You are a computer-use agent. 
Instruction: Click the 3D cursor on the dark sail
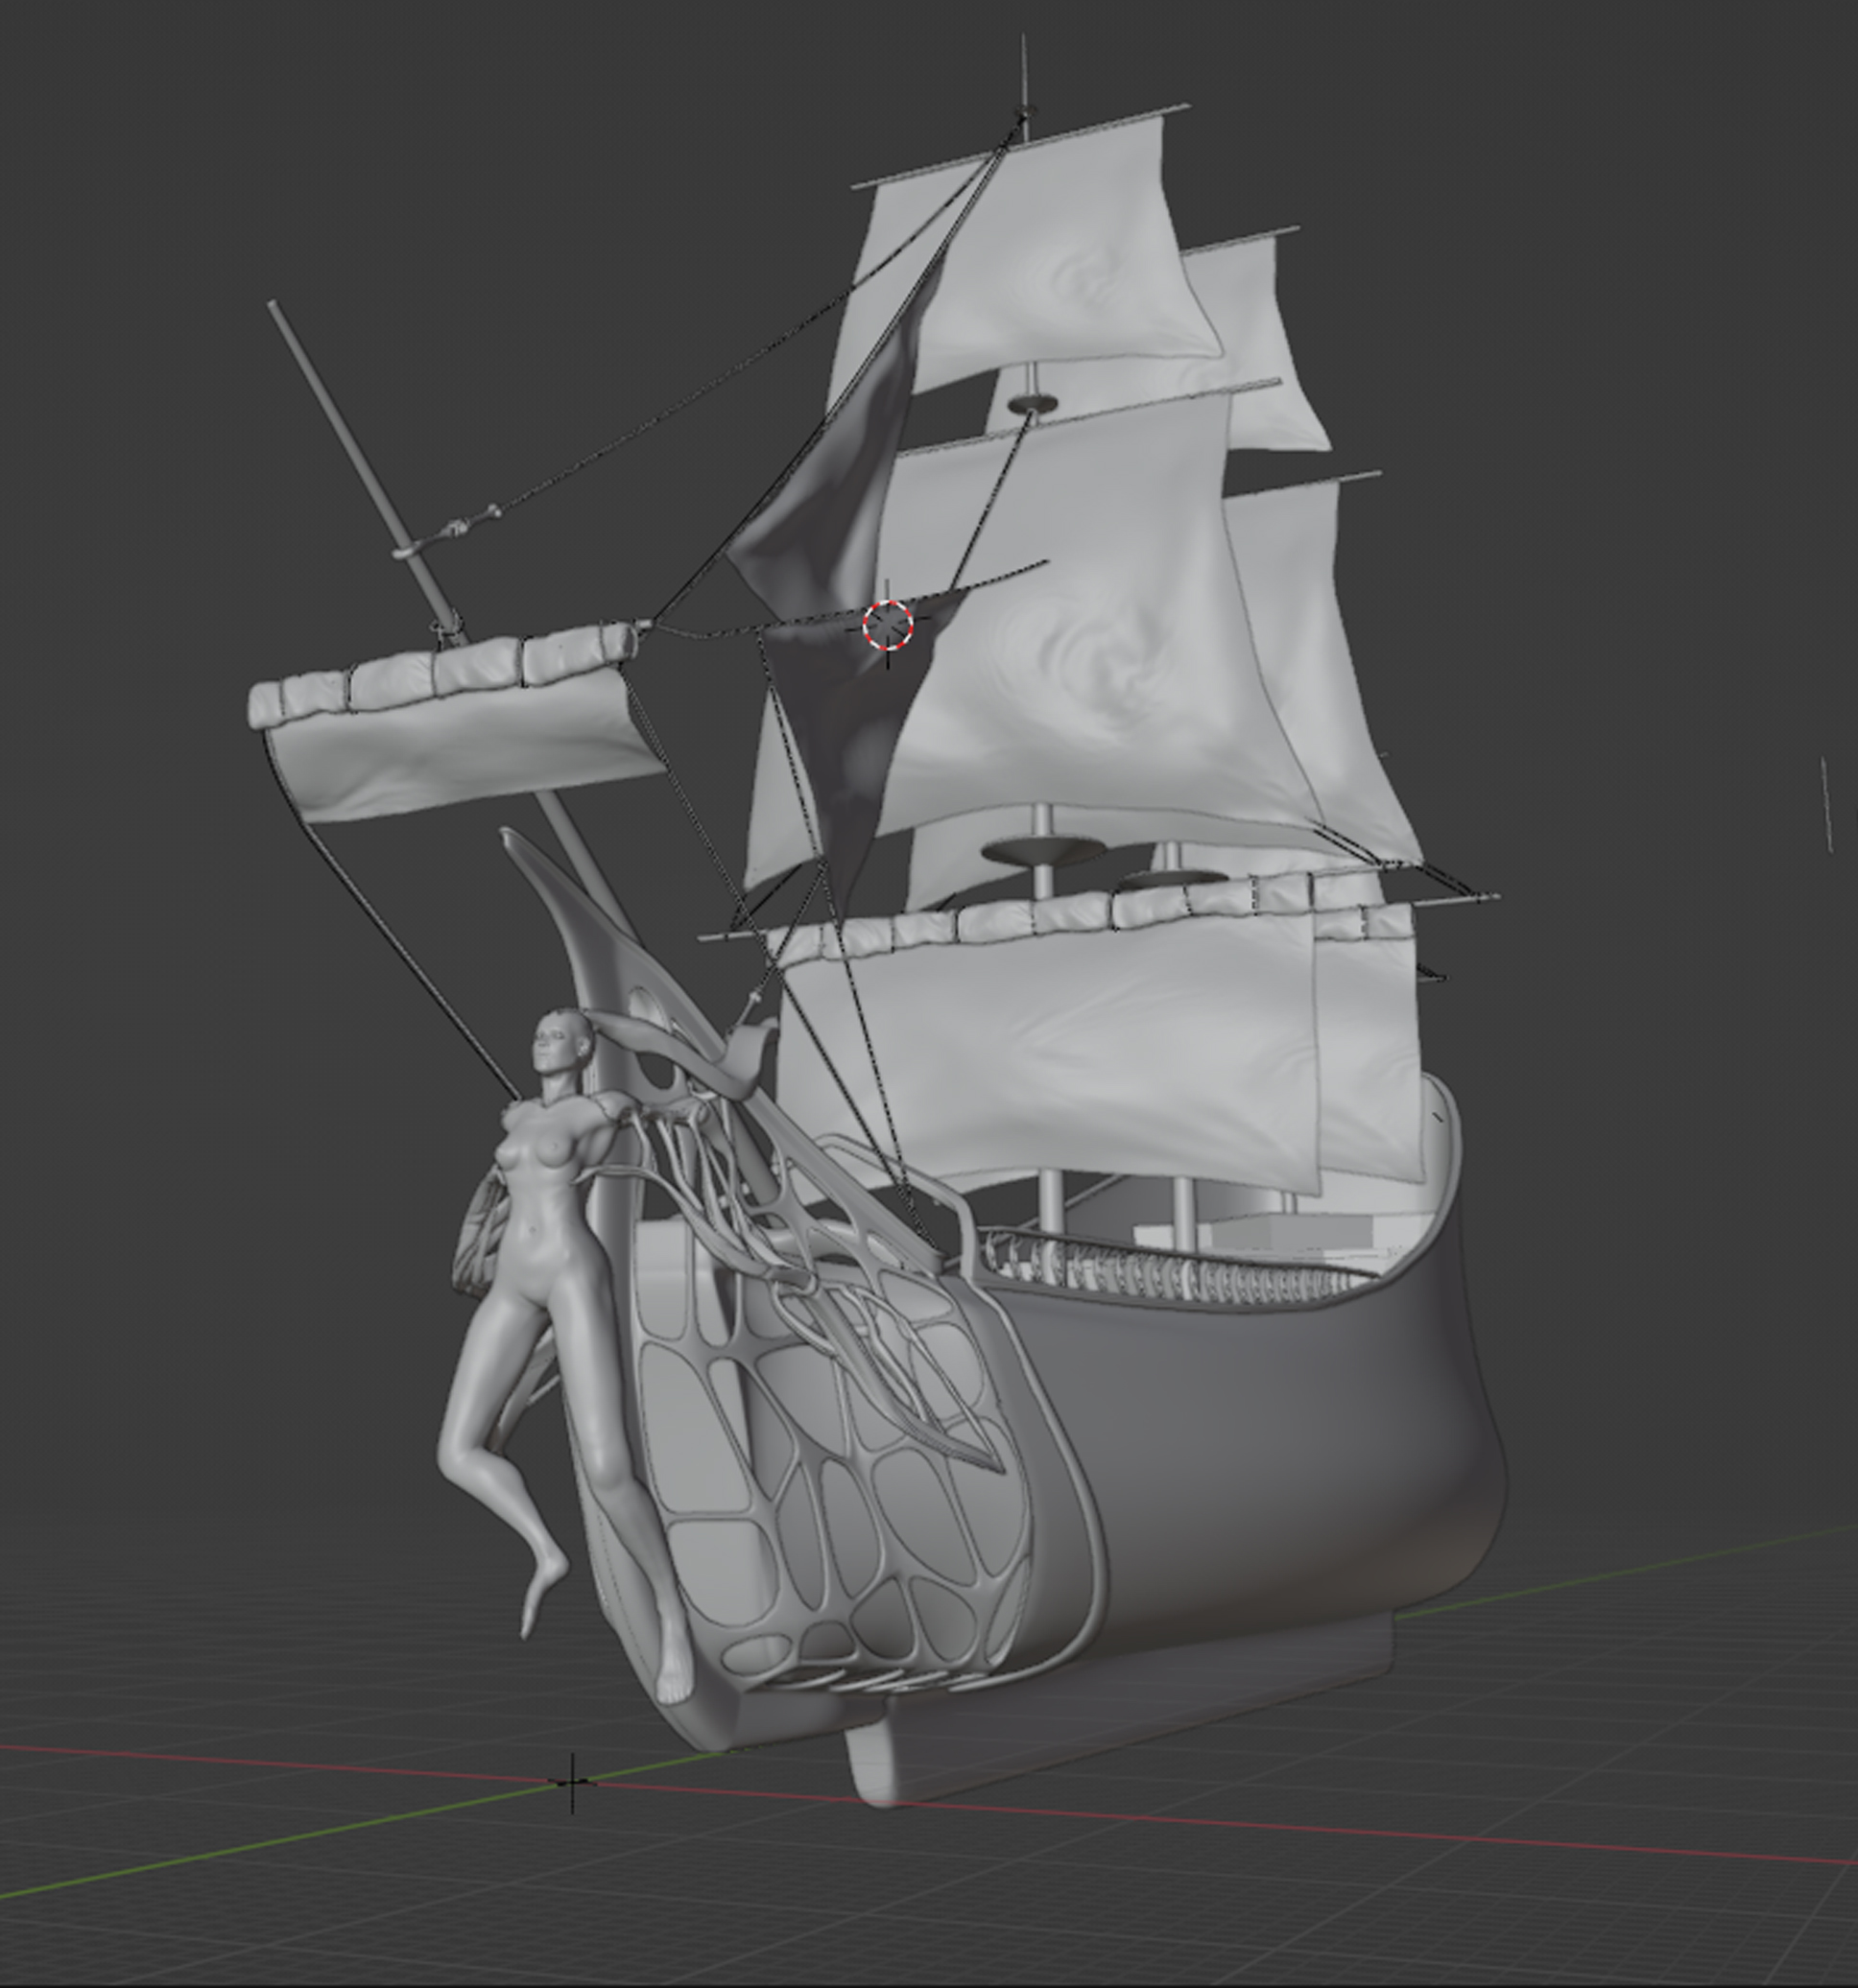point(887,625)
